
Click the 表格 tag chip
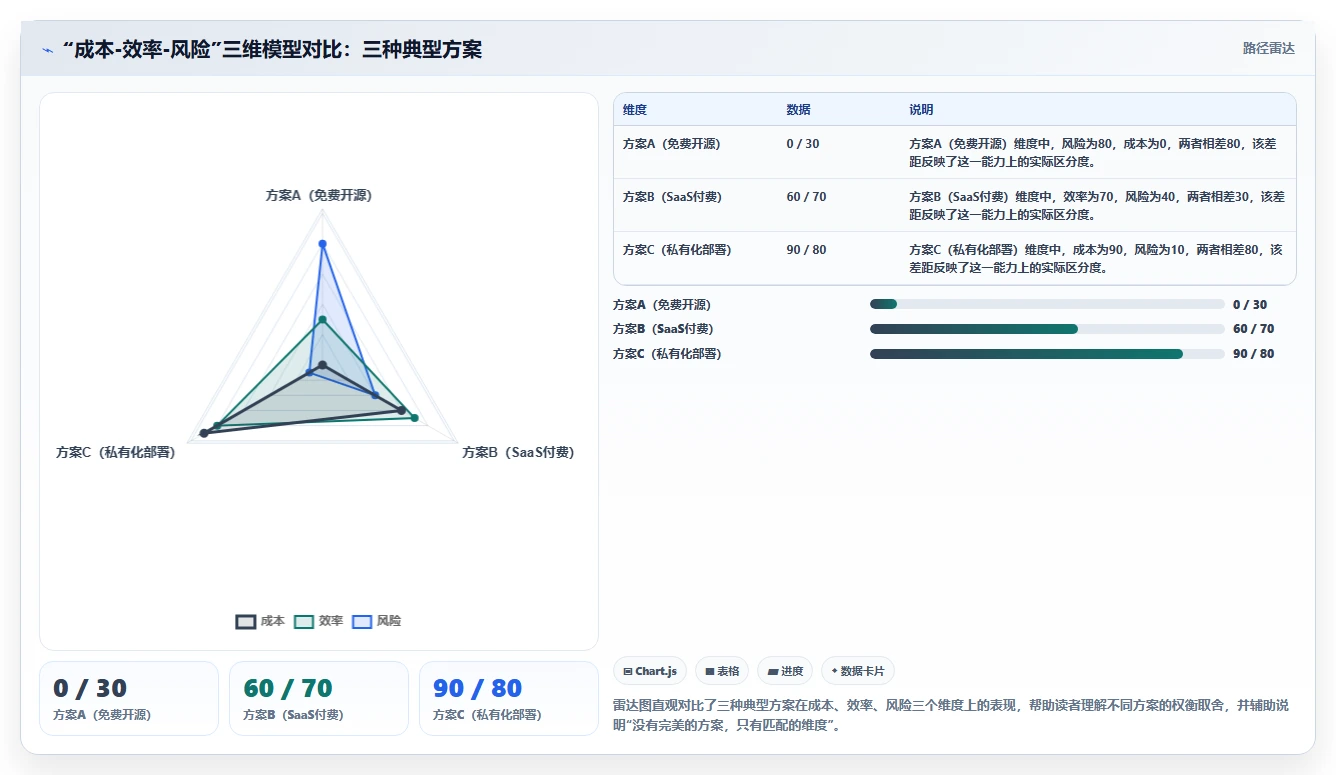click(x=722, y=671)
